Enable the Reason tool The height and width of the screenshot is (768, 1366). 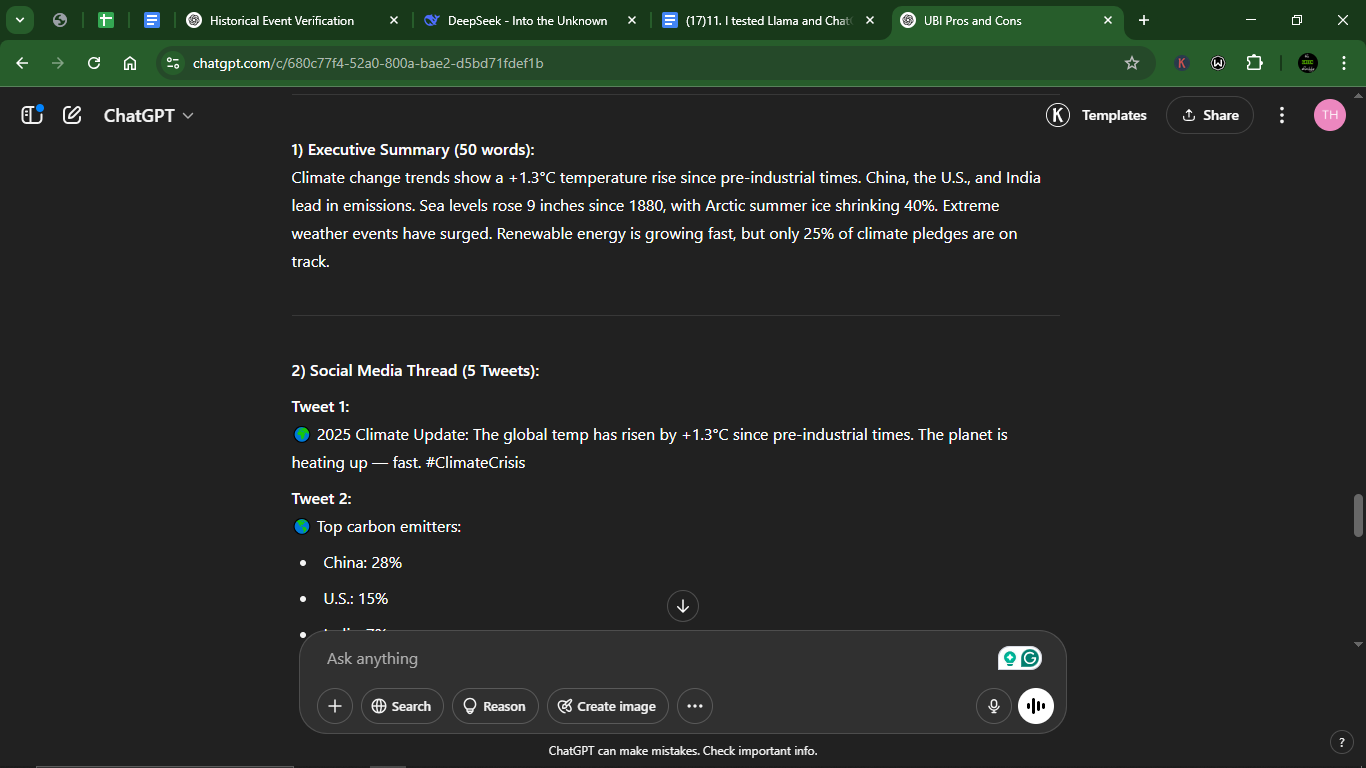pos(495,706)
